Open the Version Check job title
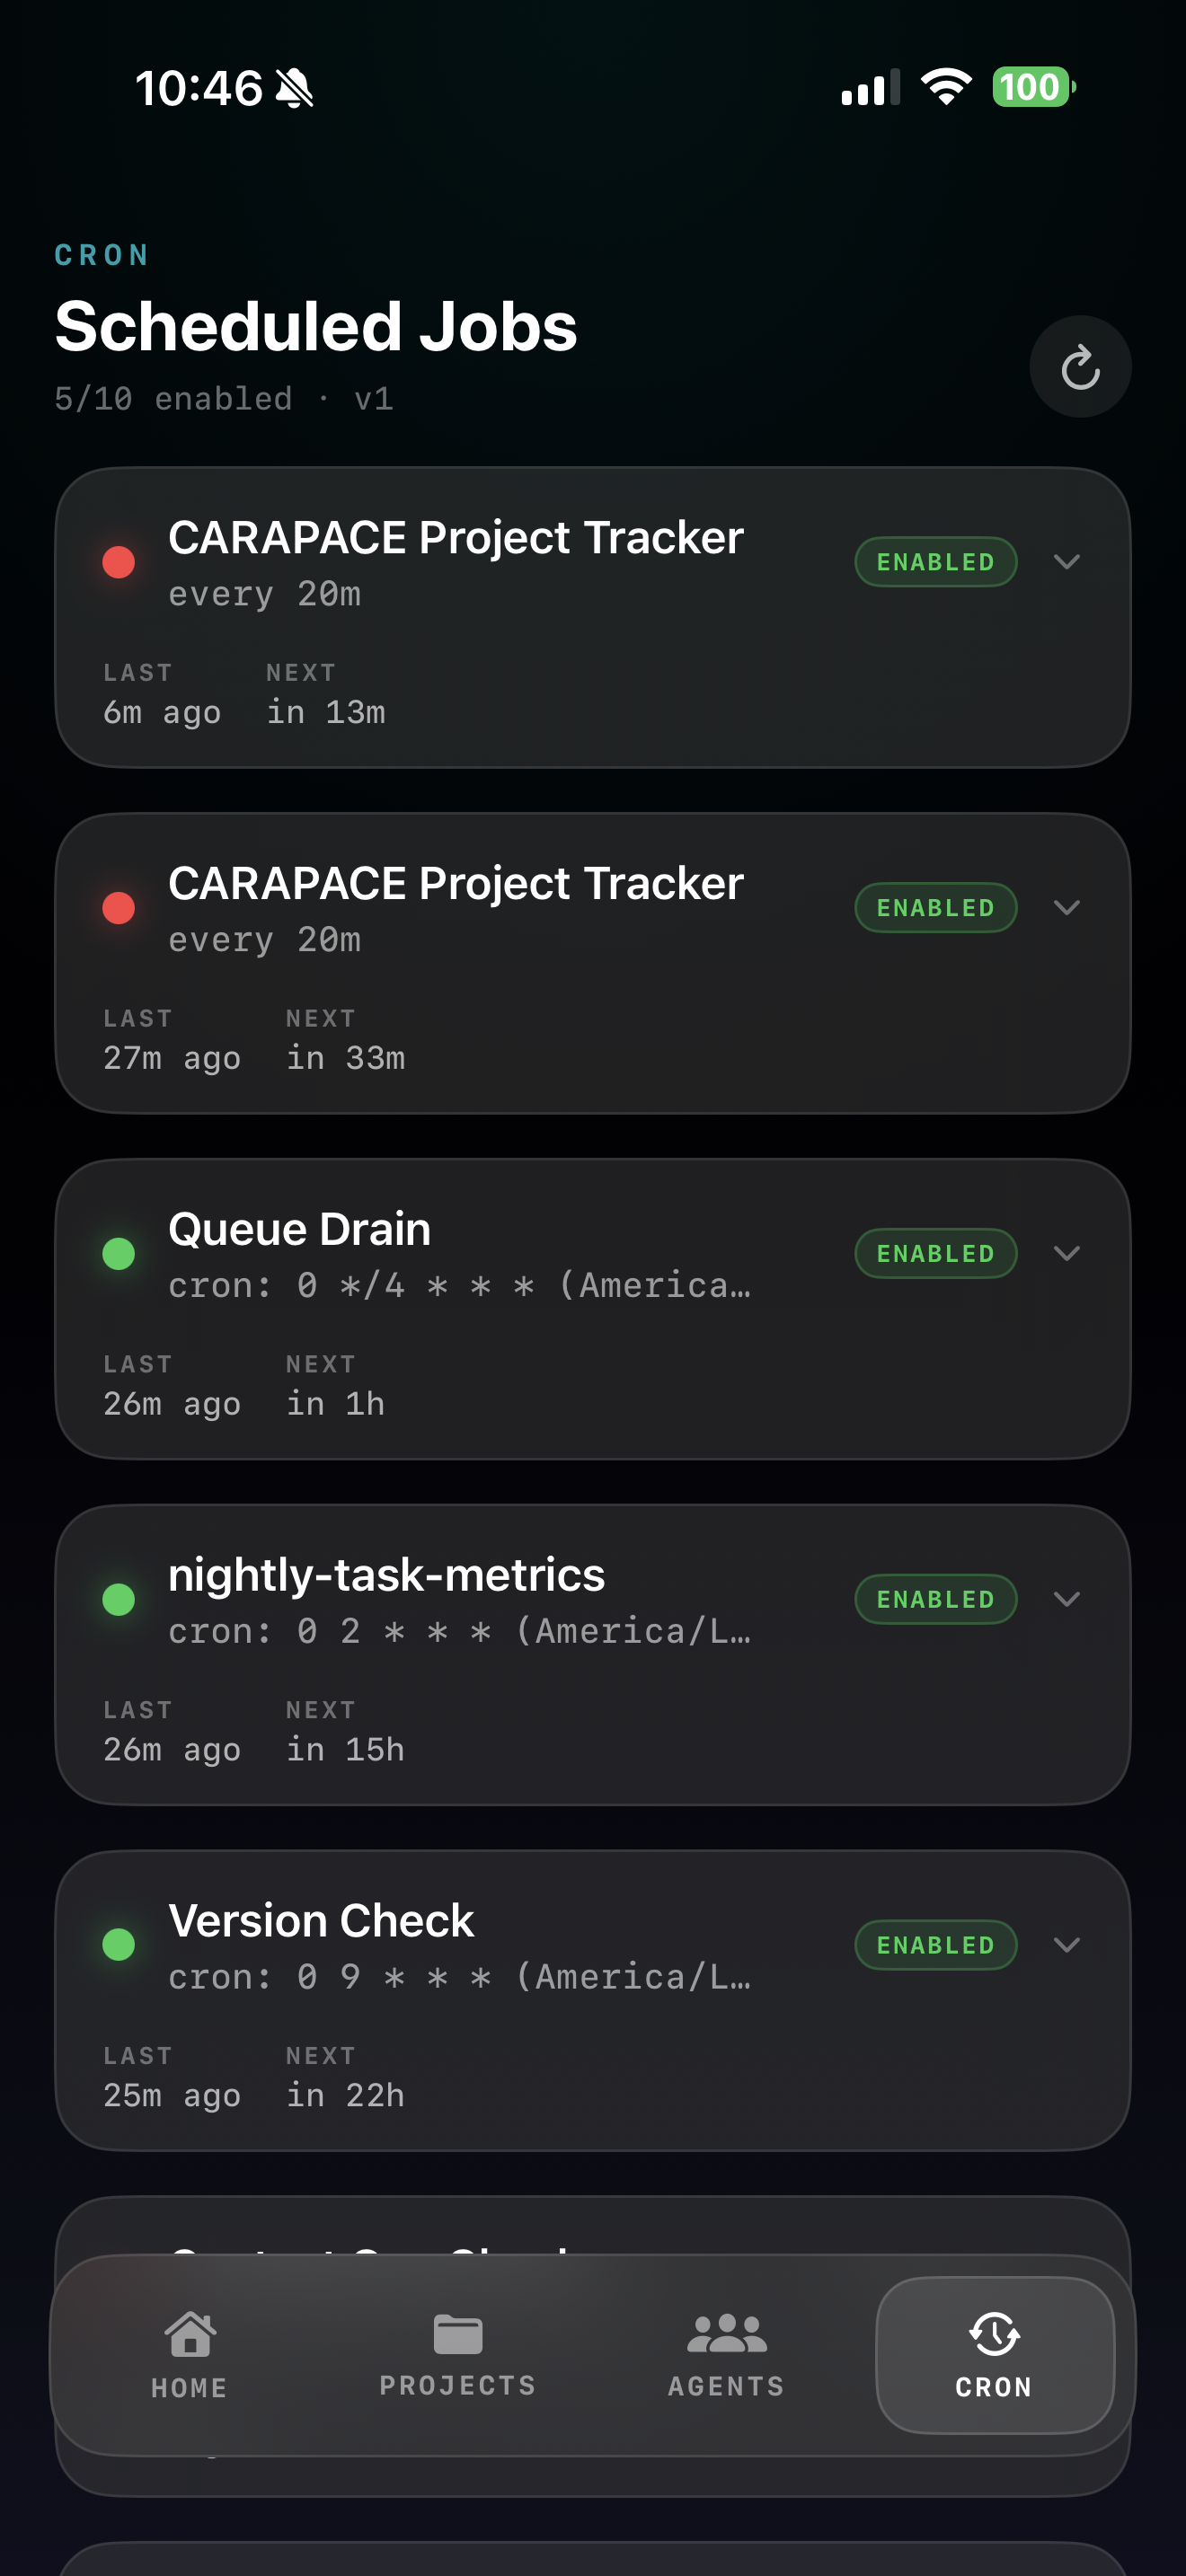 321,1921
